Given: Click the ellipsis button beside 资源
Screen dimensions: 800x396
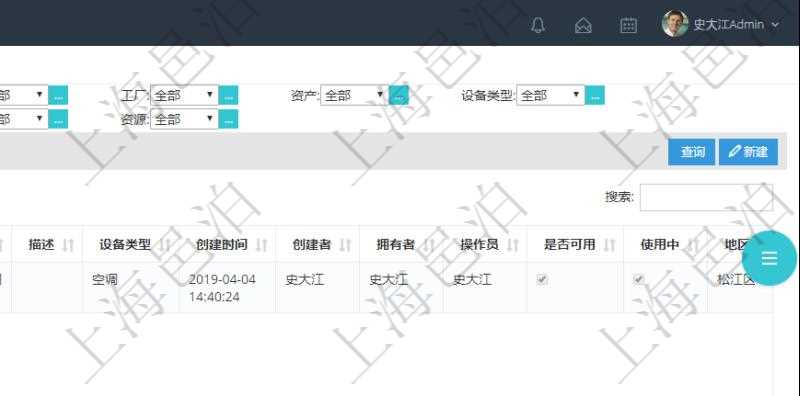Looking at the screenshot, I should click(x=228, y=119).
